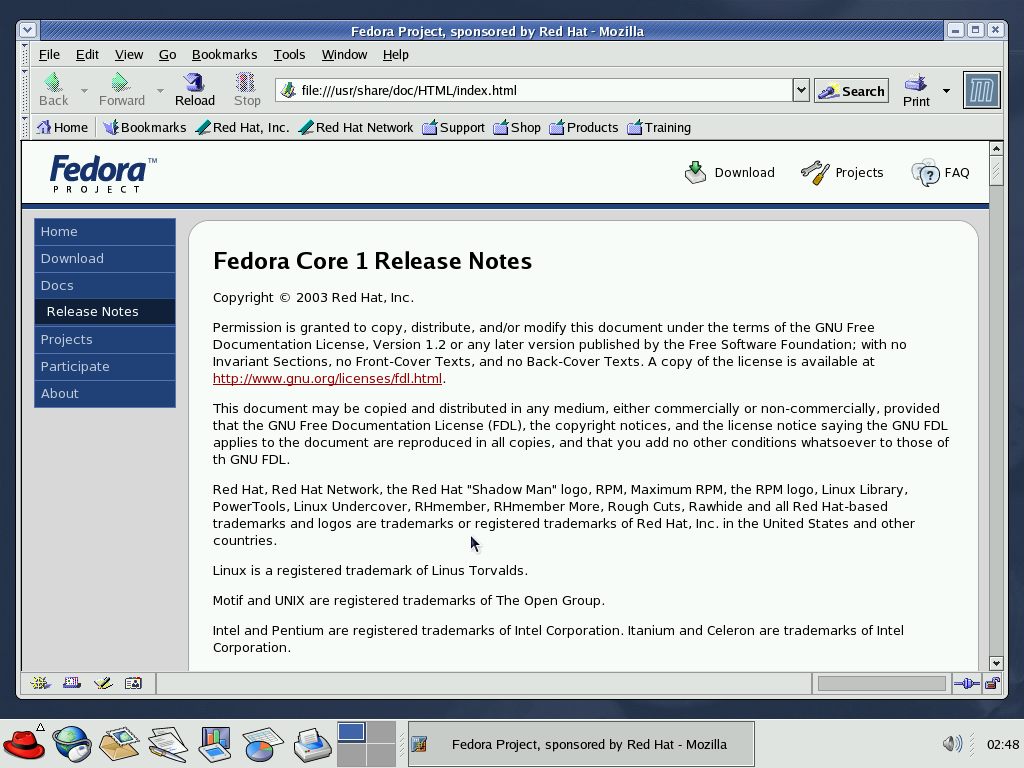1024x768 pixels.
Task: Click the Search button
Action: pos(851,91)
